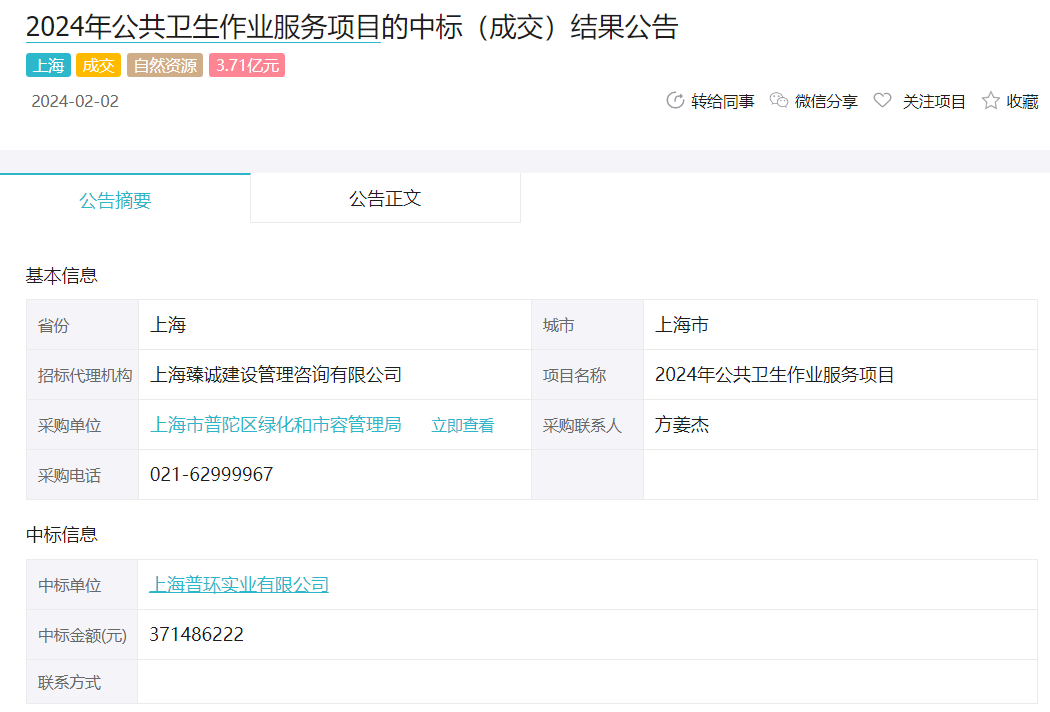Screen dimensions: 1050x712
Task: Click the announcement title heading
Action: click(x=352, y=27)
